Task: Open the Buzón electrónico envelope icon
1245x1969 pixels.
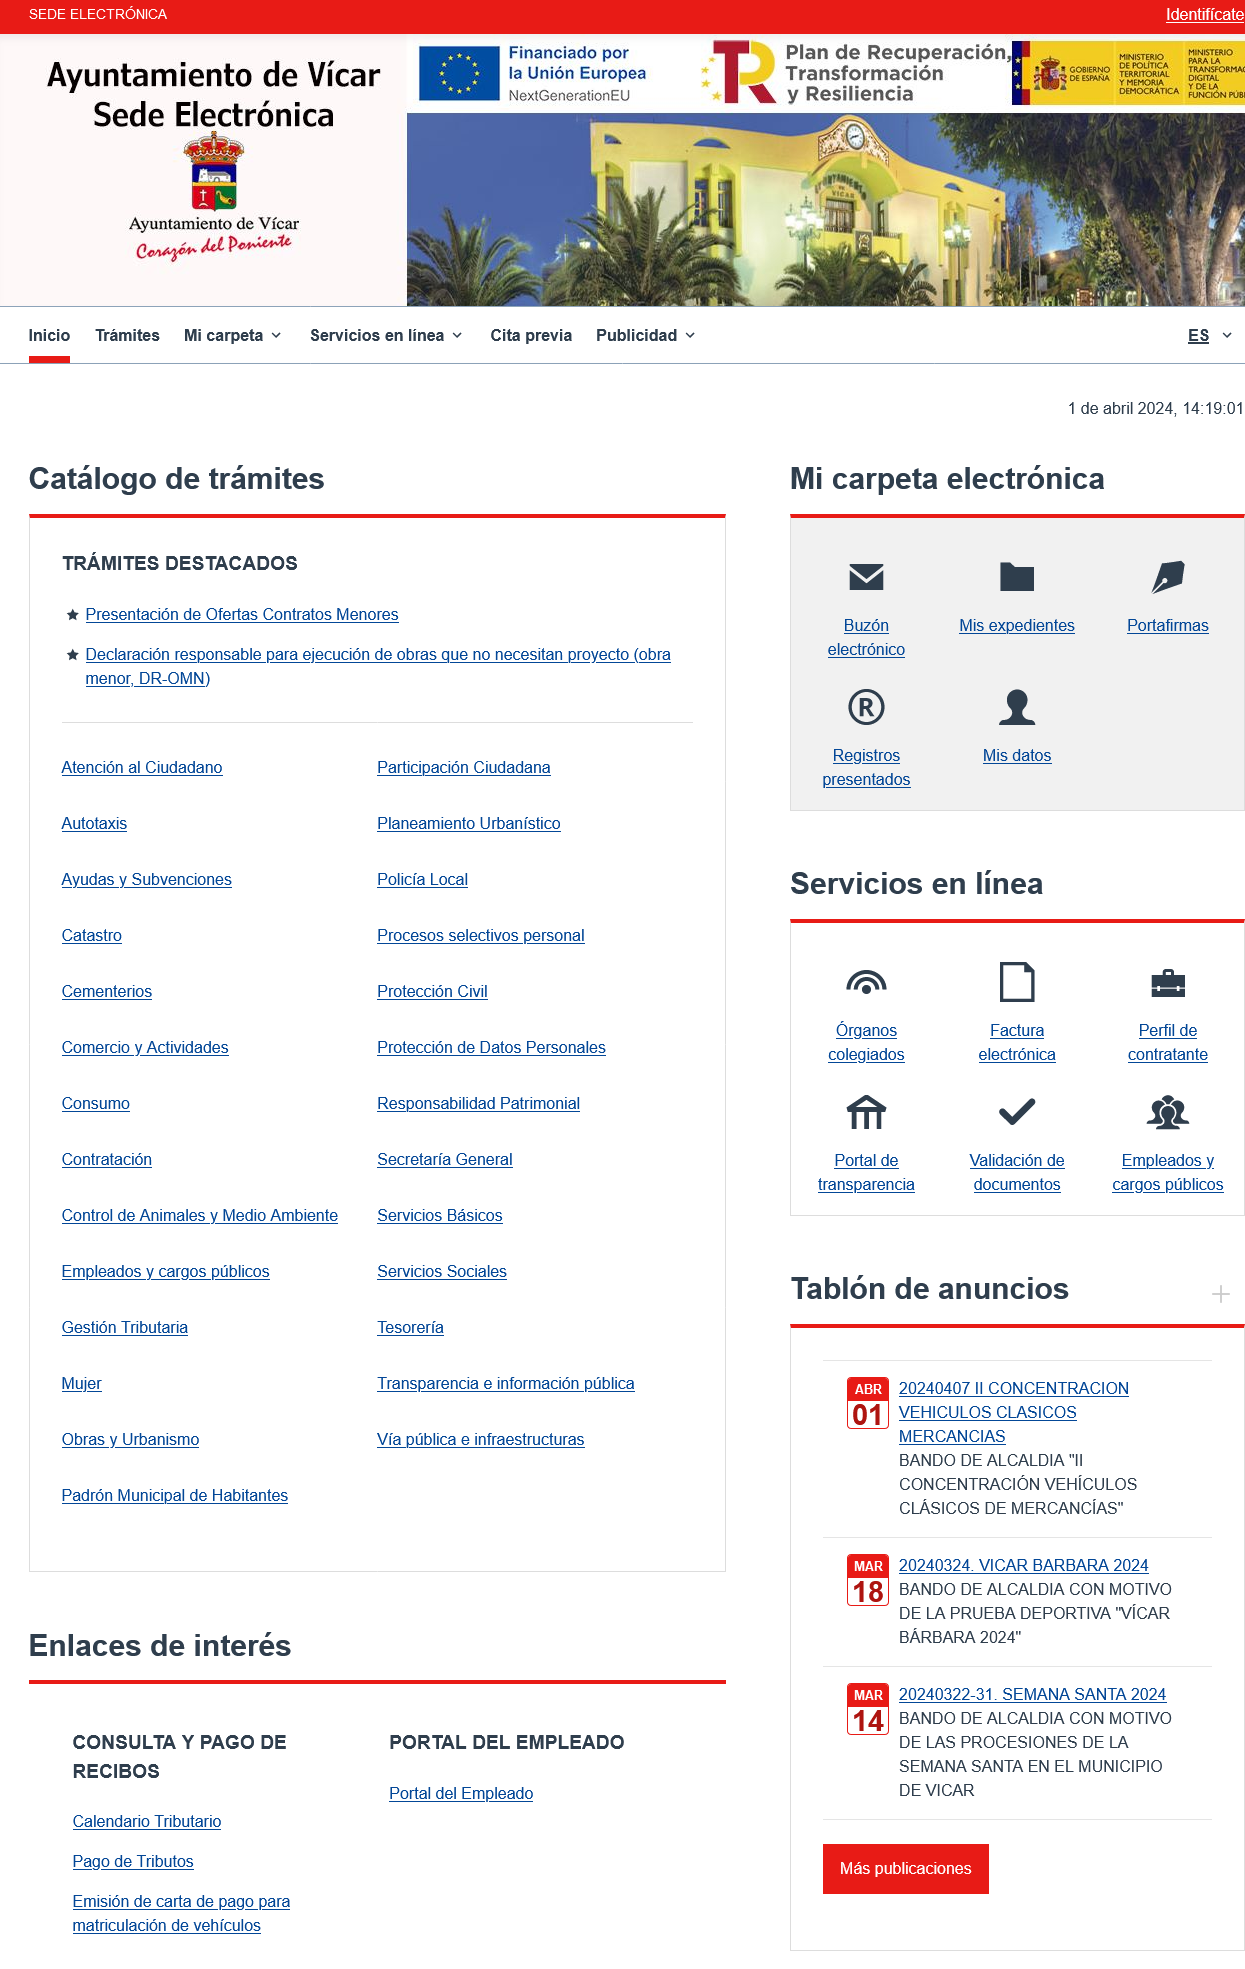Action: (x=866, y=577)
